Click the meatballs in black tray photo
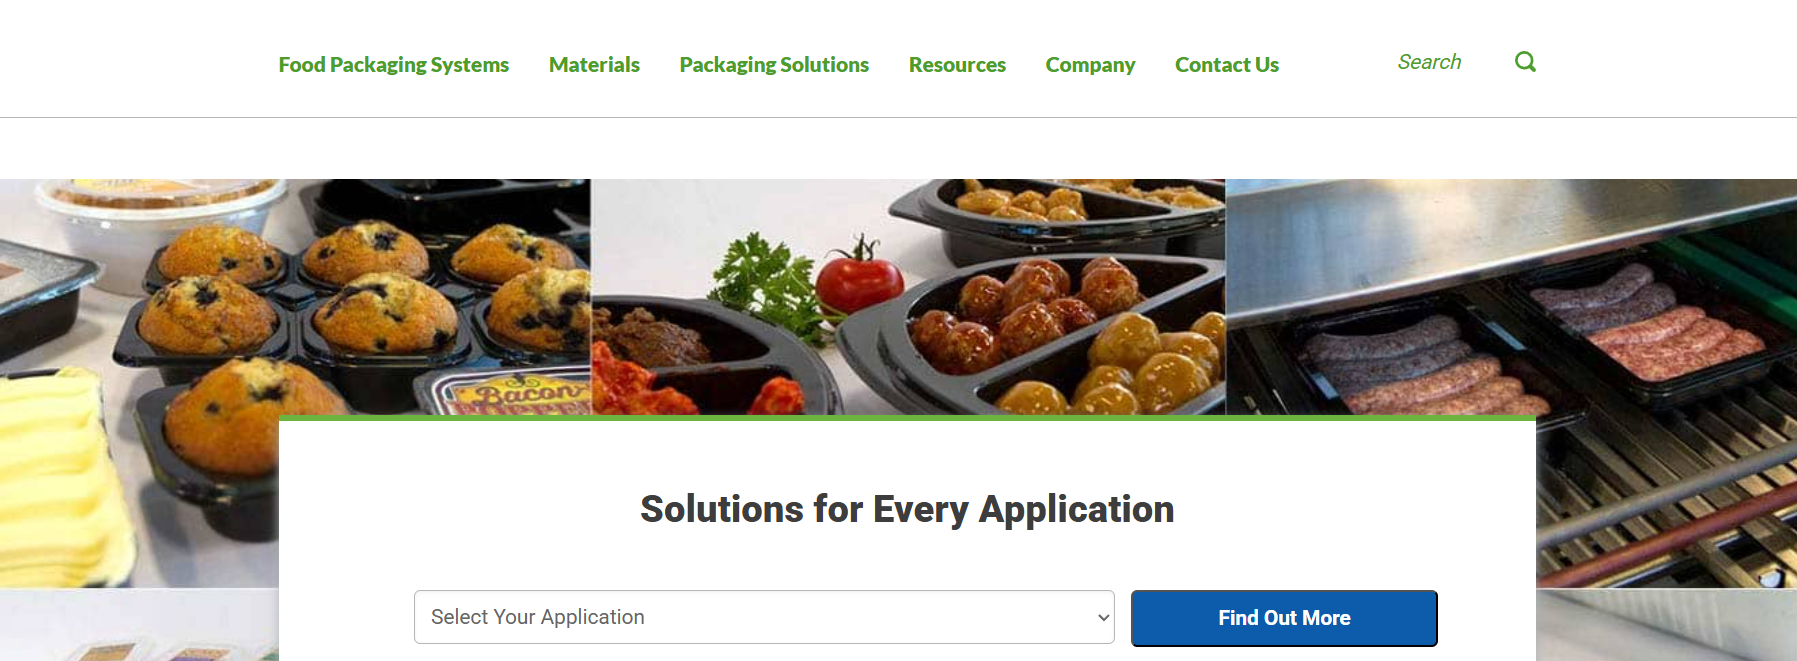Viewport: 1797px width, 661px height. [x=1030, y=320]
